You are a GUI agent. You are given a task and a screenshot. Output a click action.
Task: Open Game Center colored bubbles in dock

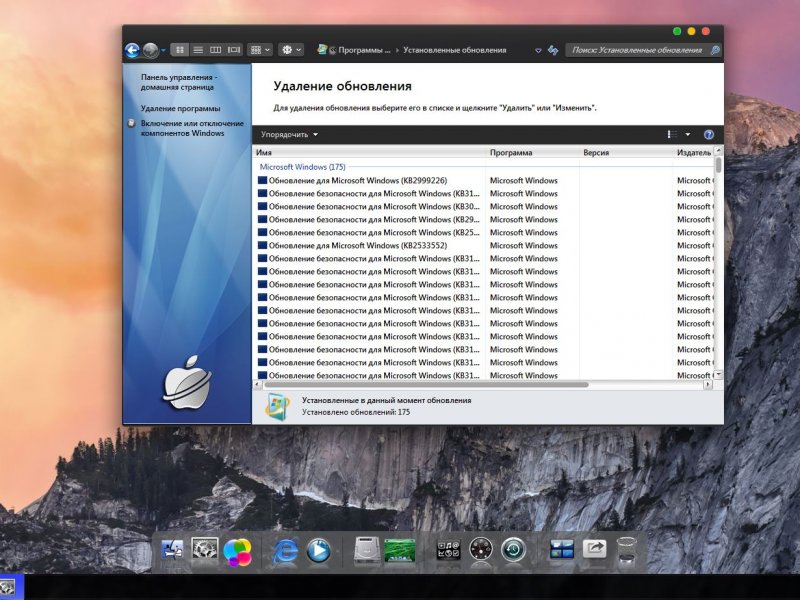(237, 552)
